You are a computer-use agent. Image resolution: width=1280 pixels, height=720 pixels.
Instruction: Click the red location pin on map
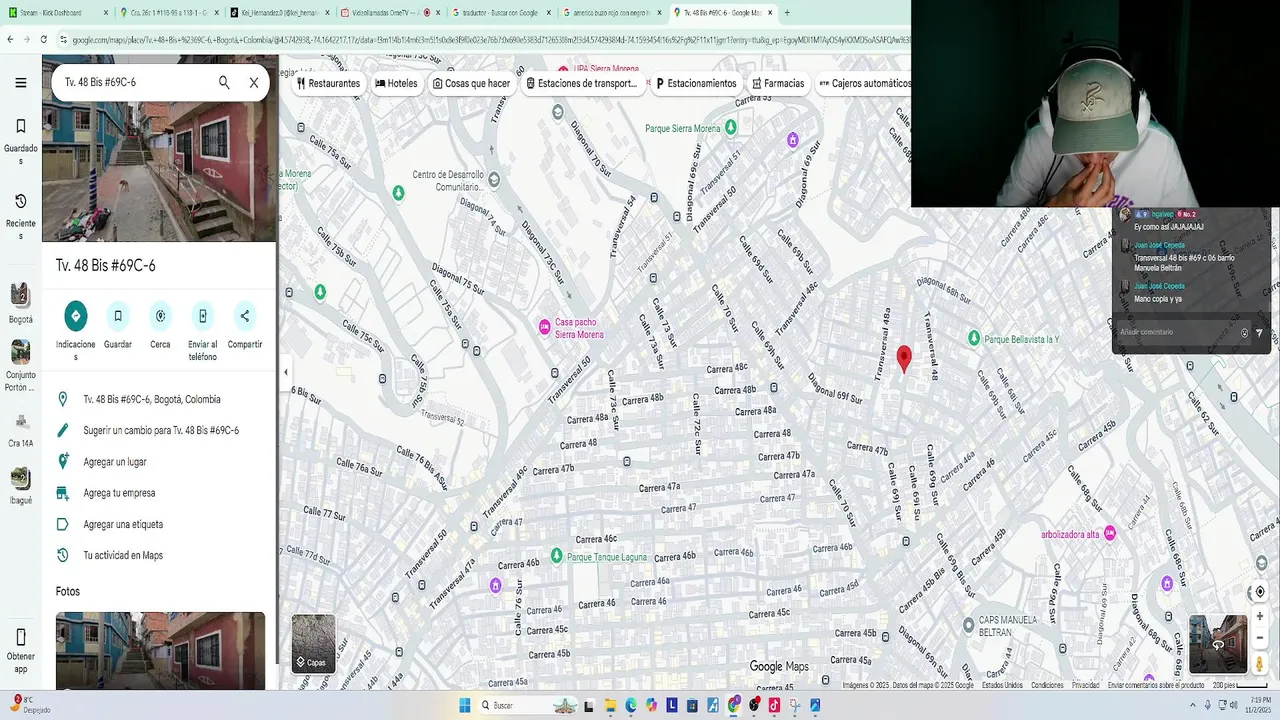pyautogui.click(x=904, y=358)
